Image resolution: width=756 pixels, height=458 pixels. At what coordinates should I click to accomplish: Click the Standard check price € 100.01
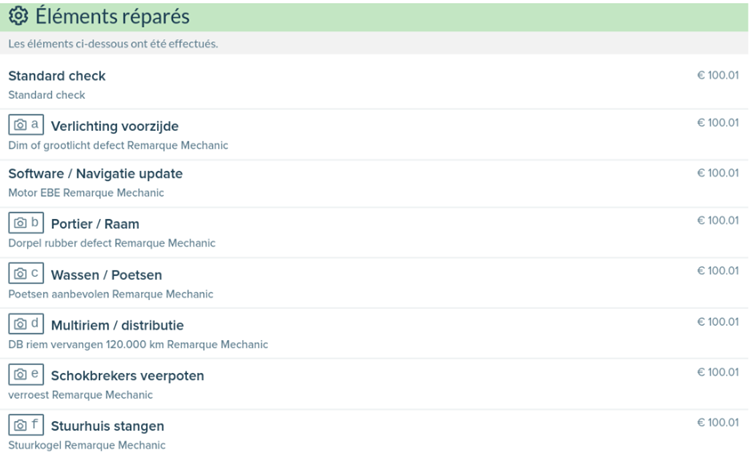717,74
